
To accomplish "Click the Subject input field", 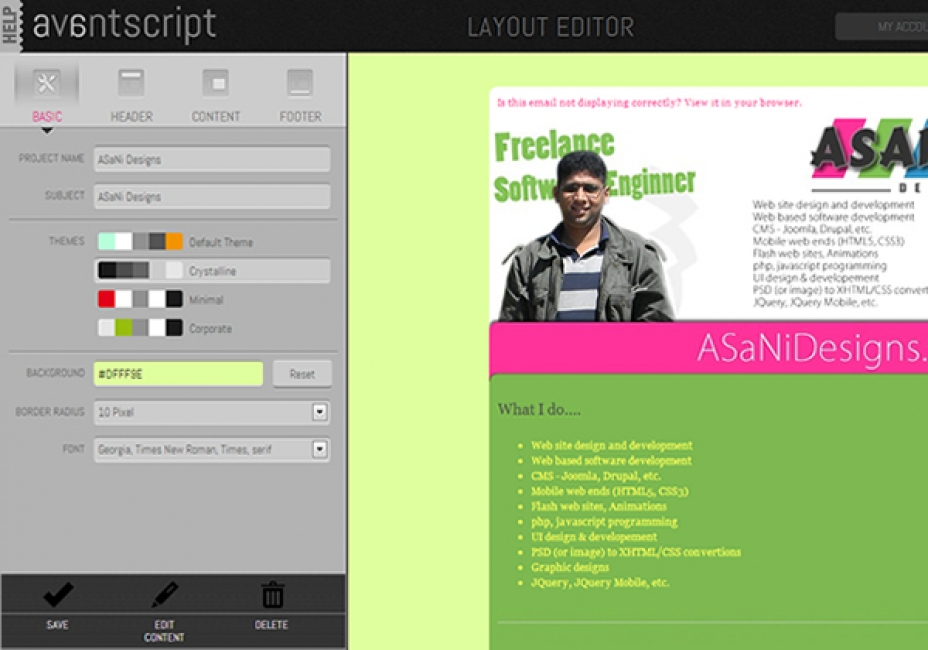I will point(212,197).
